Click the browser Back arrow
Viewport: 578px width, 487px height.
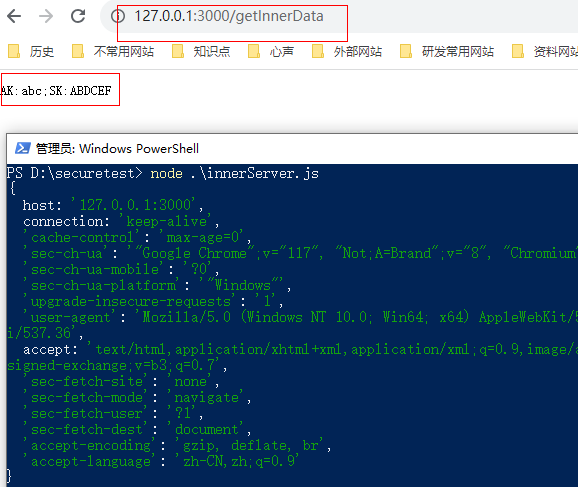(x=14, y=16)
